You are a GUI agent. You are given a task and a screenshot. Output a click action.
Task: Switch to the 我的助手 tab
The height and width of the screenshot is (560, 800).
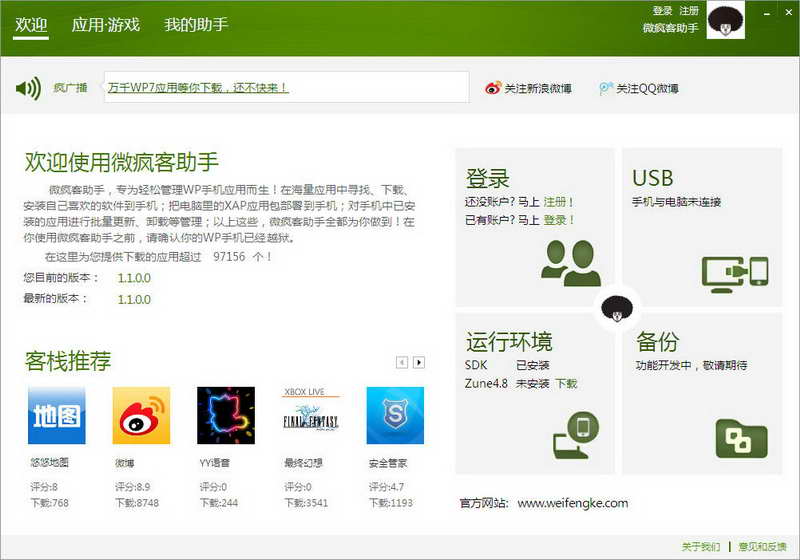[x=196, y=24]
